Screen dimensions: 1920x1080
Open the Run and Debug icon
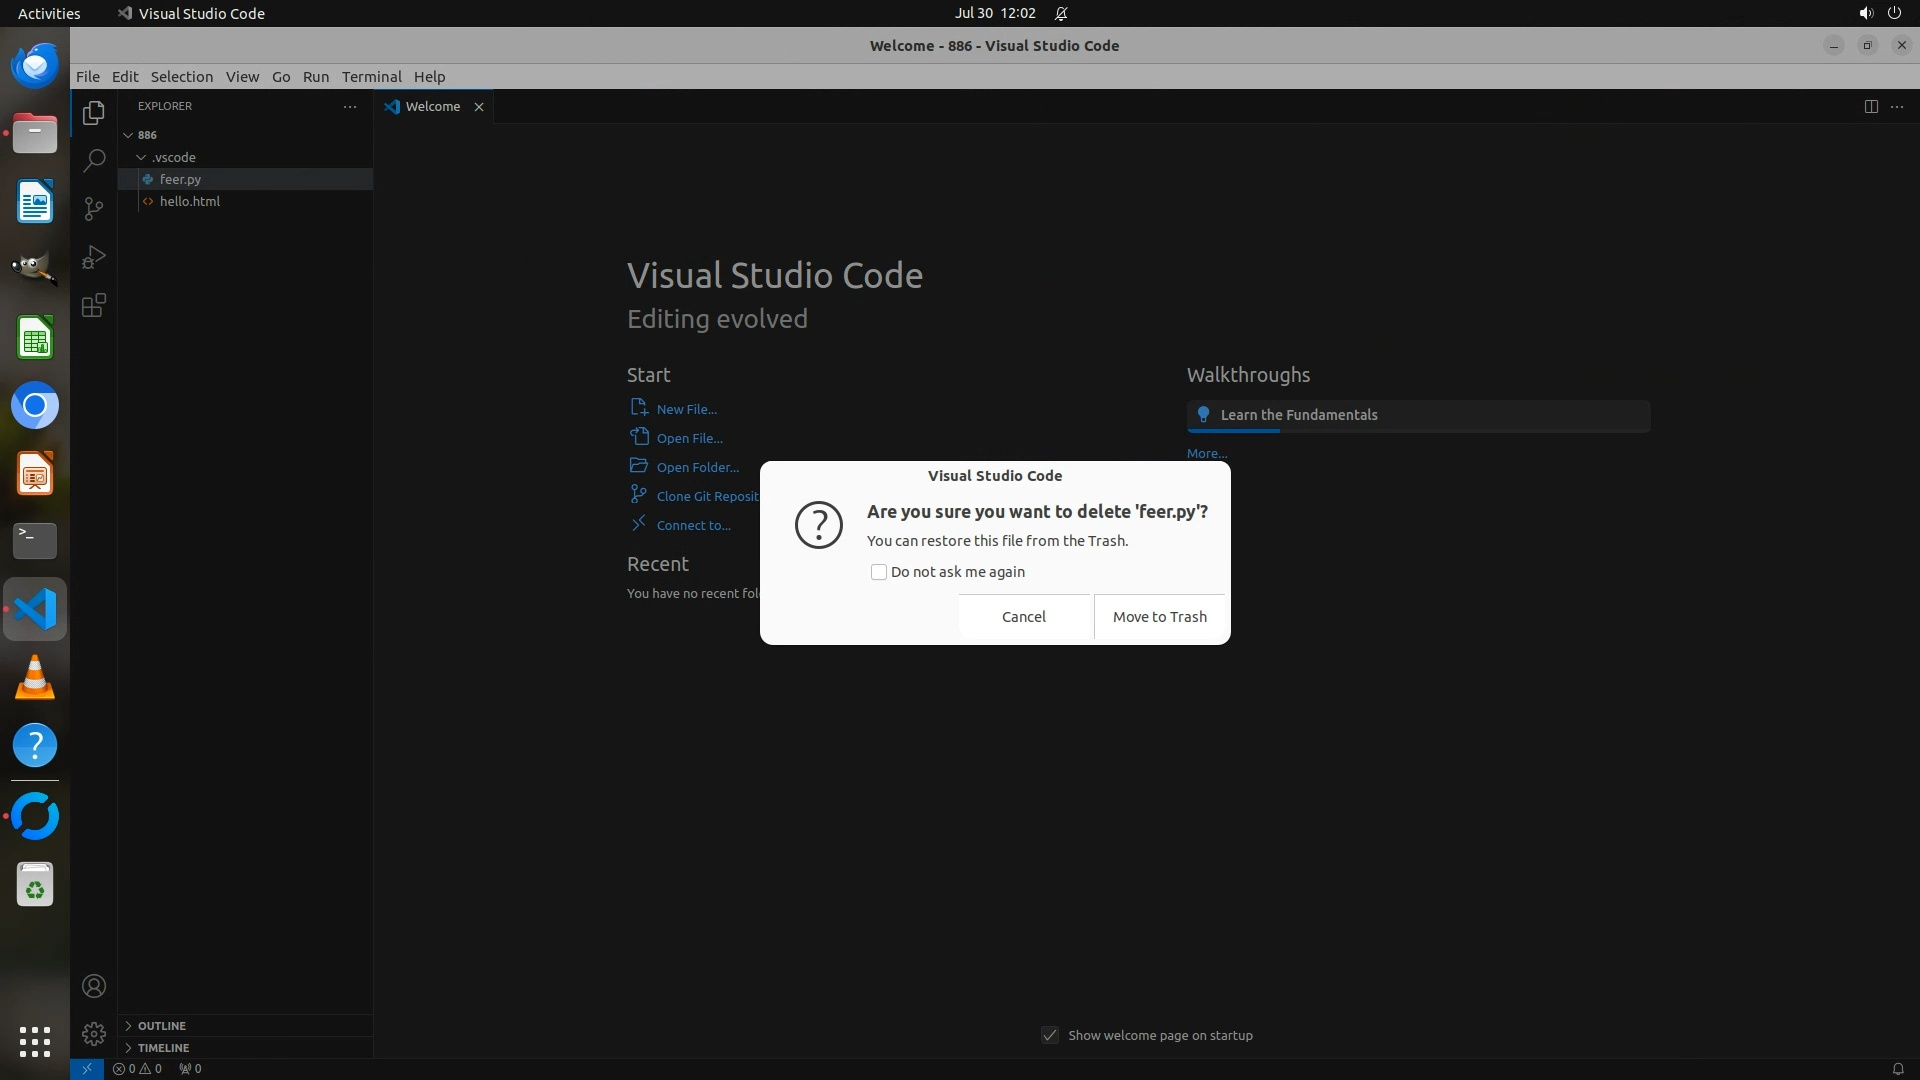(94, 257)
